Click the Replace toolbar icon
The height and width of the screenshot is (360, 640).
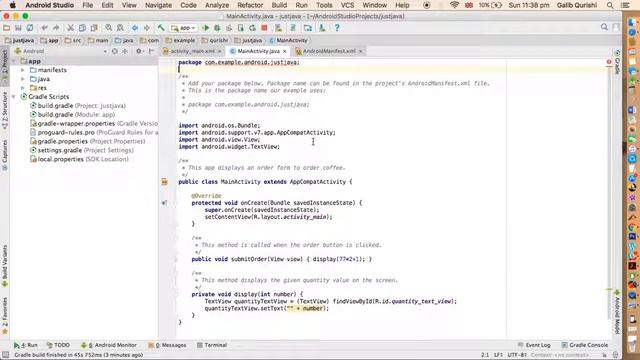(x=120, y=28)
